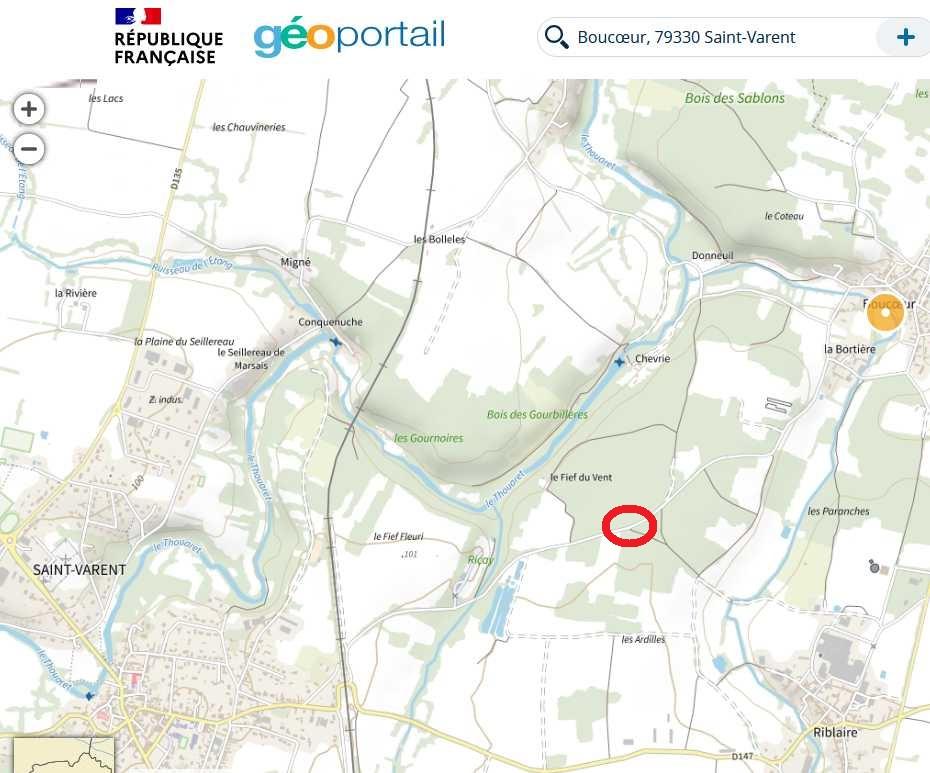Click the D147 road label
The height and width of the screenshot is (773, 930).
click(x=742, y=756)
